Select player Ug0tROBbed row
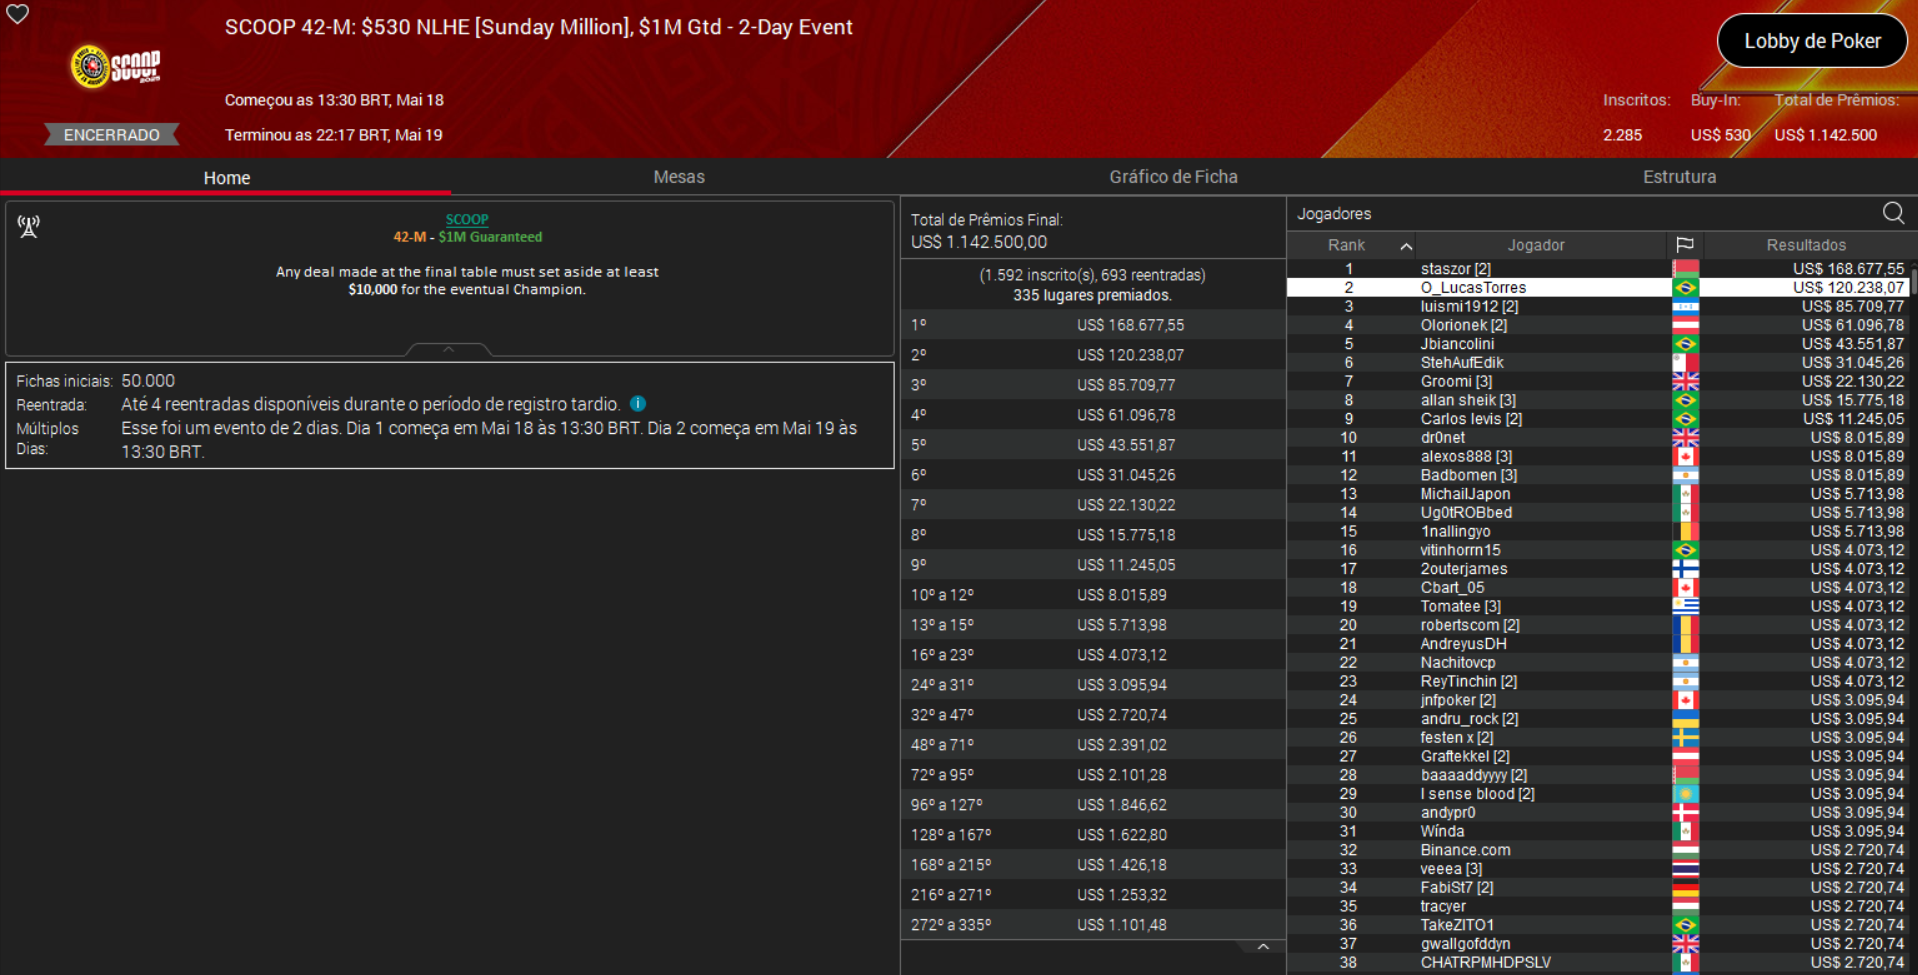The image size is (1918, 975). point(1598,513)
